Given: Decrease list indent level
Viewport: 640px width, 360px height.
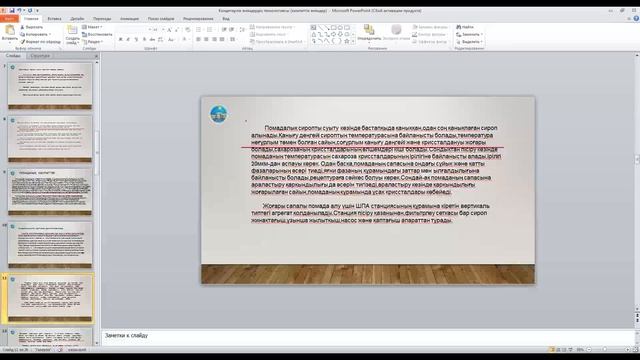Looking at the screenshot, I should click(x=224, y=29).
